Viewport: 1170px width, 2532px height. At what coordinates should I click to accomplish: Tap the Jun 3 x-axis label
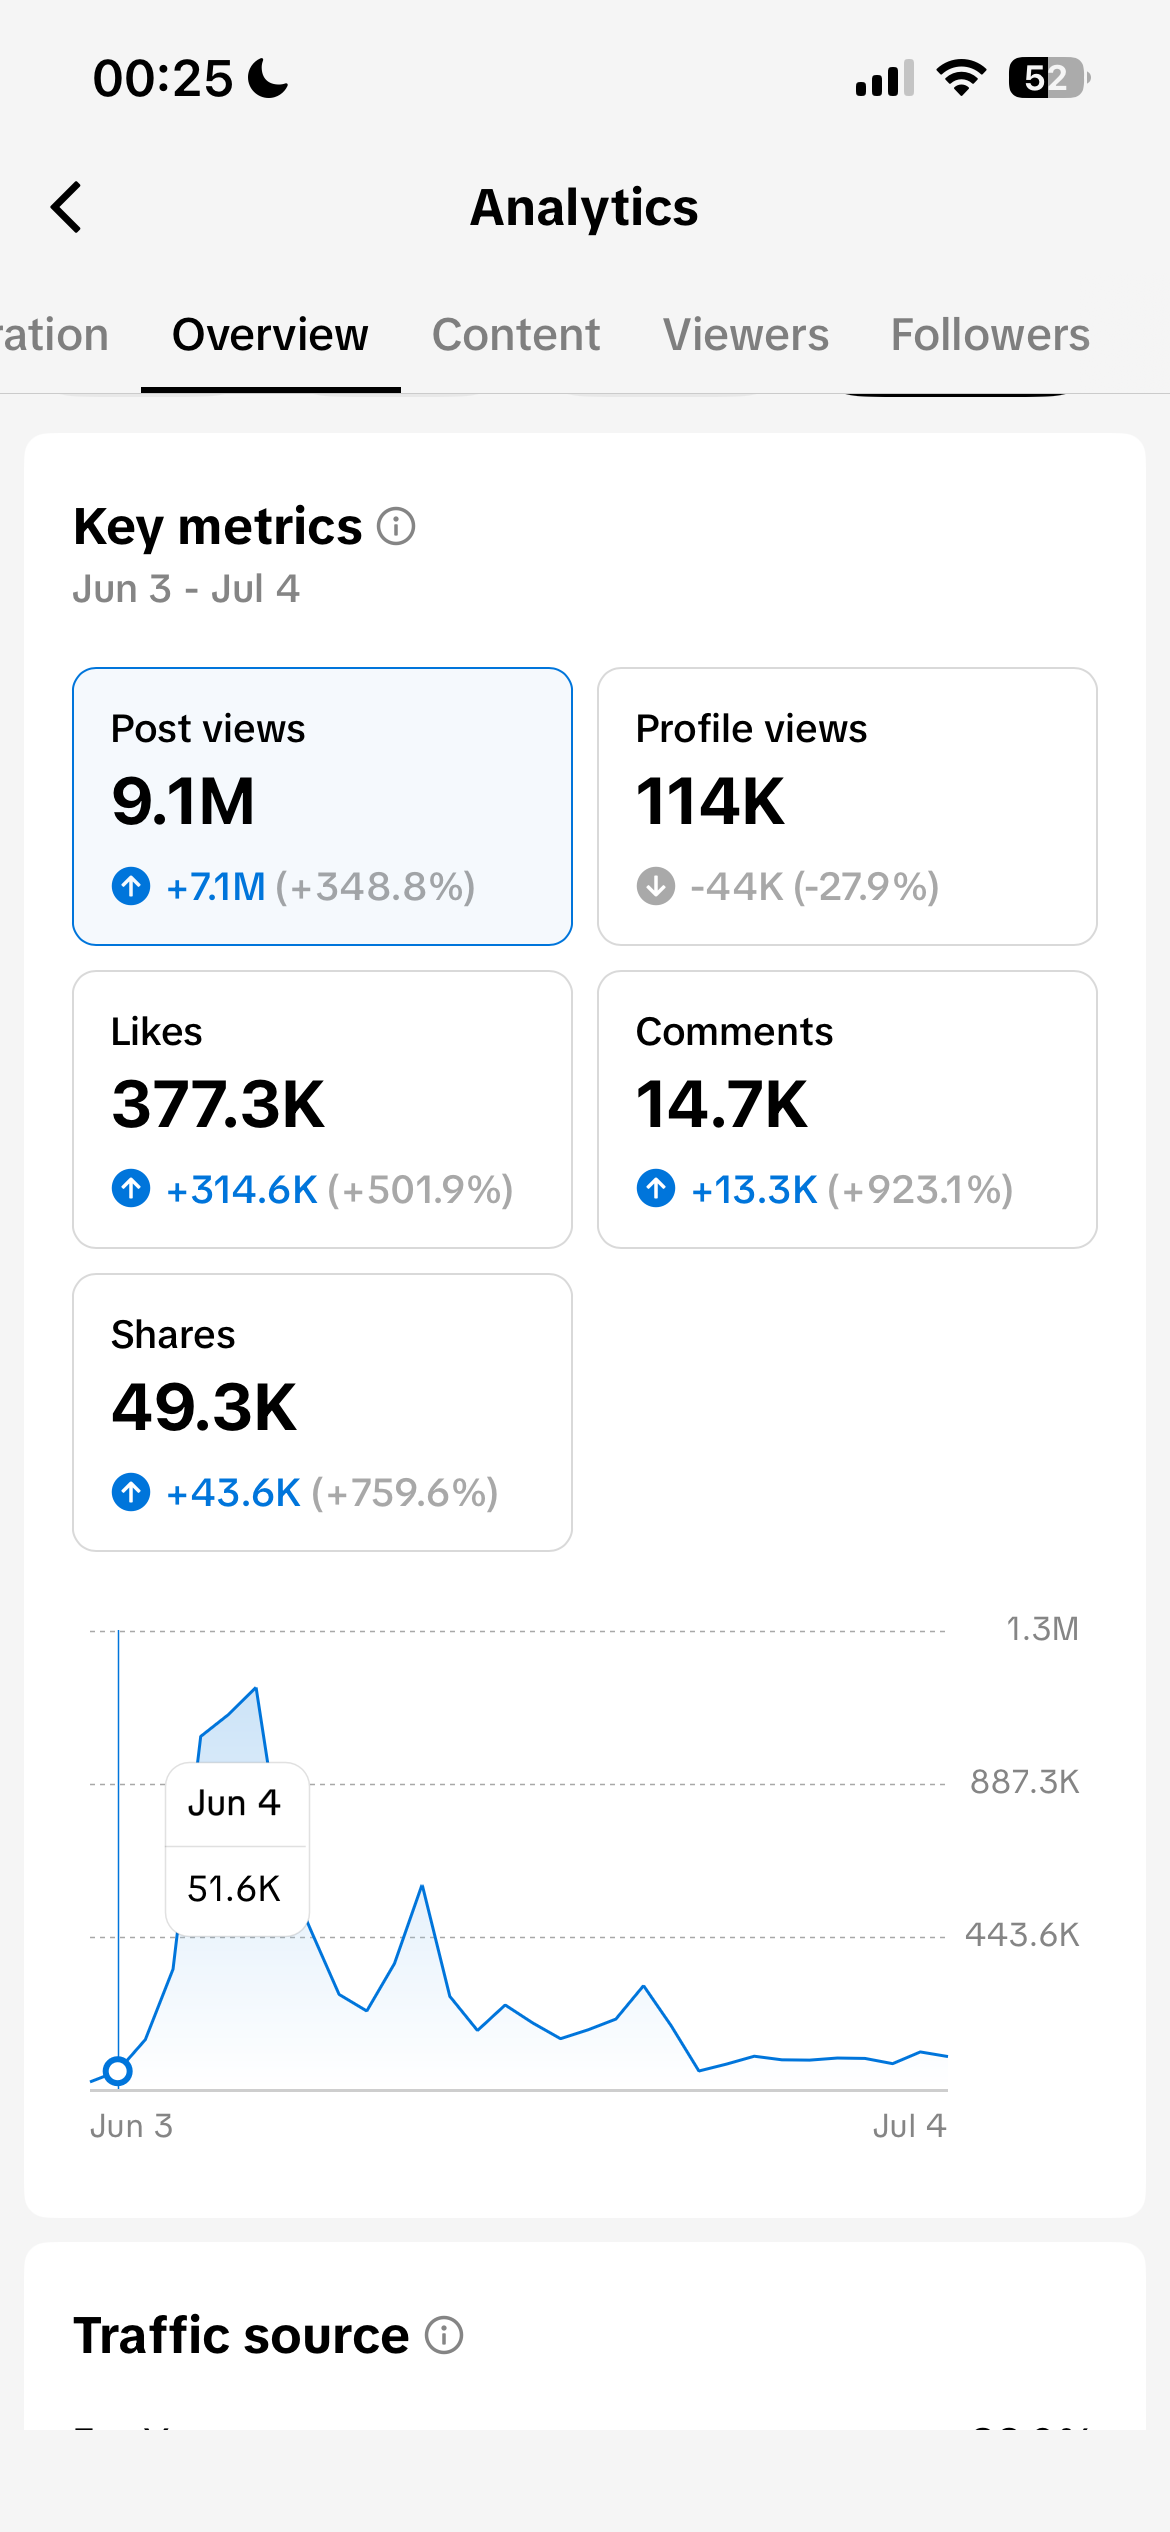pyautogui.click(x=132, y=2126)
